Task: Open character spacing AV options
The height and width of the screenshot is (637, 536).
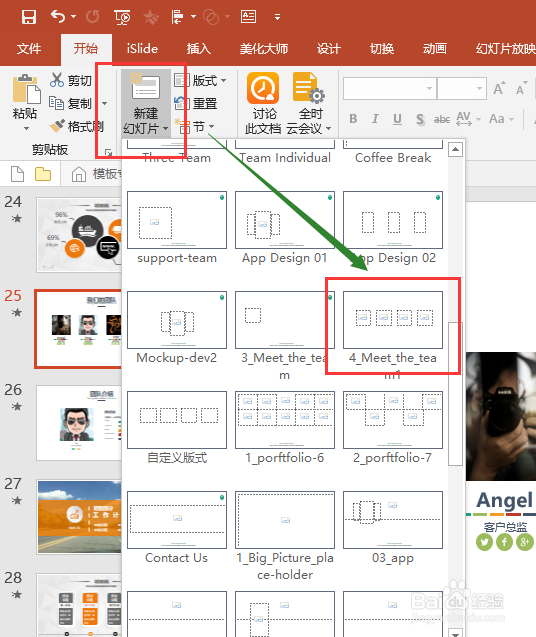Action: (x=468, y=119)
